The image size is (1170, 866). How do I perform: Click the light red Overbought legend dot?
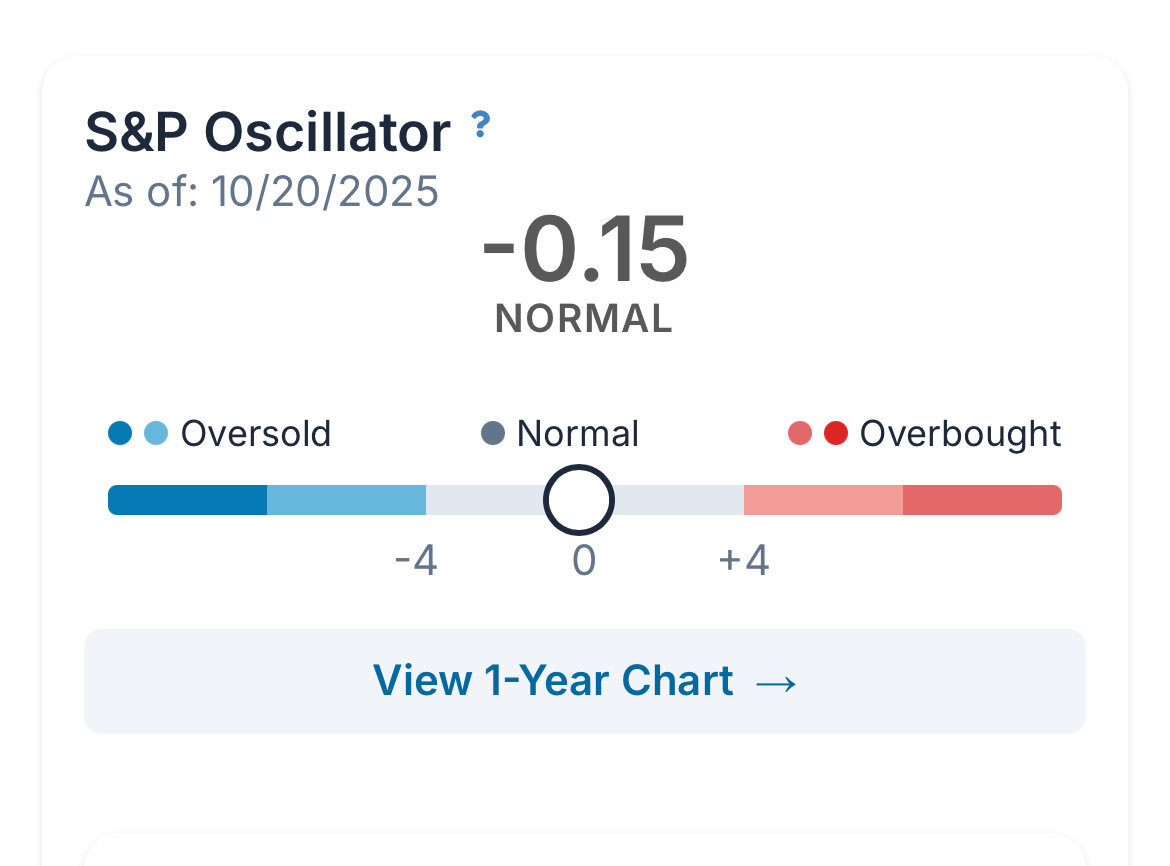800,434
